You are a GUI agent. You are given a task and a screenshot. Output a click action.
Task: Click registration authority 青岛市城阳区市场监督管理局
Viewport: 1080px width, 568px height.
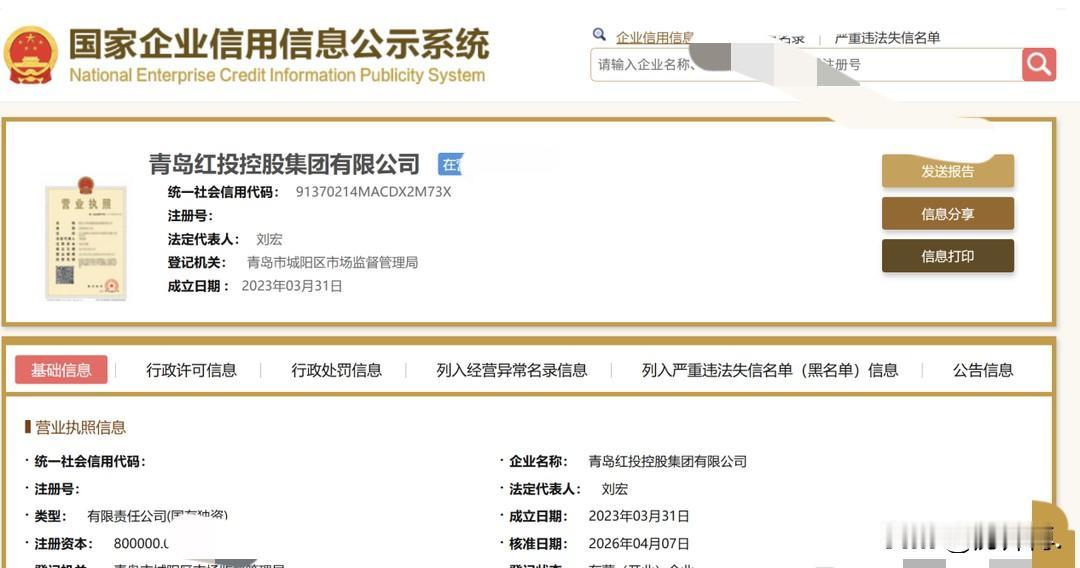(x=332, y=262)
